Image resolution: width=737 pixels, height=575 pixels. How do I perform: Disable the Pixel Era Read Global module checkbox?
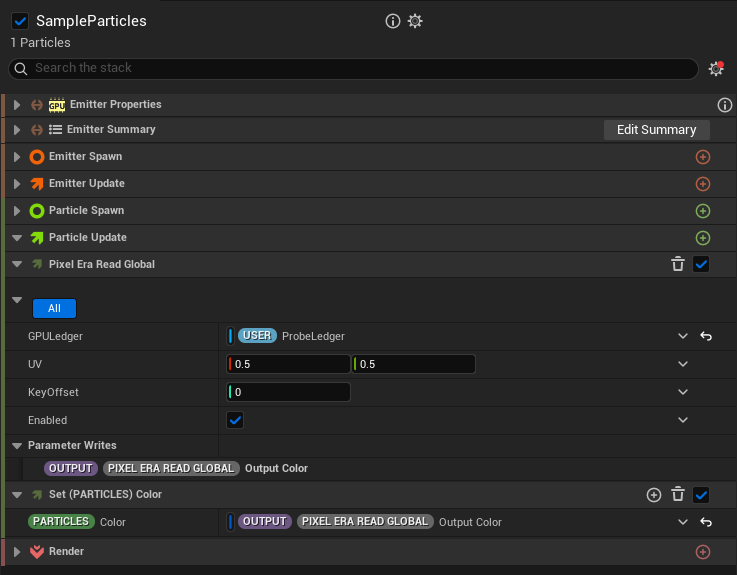click(701, 264)
